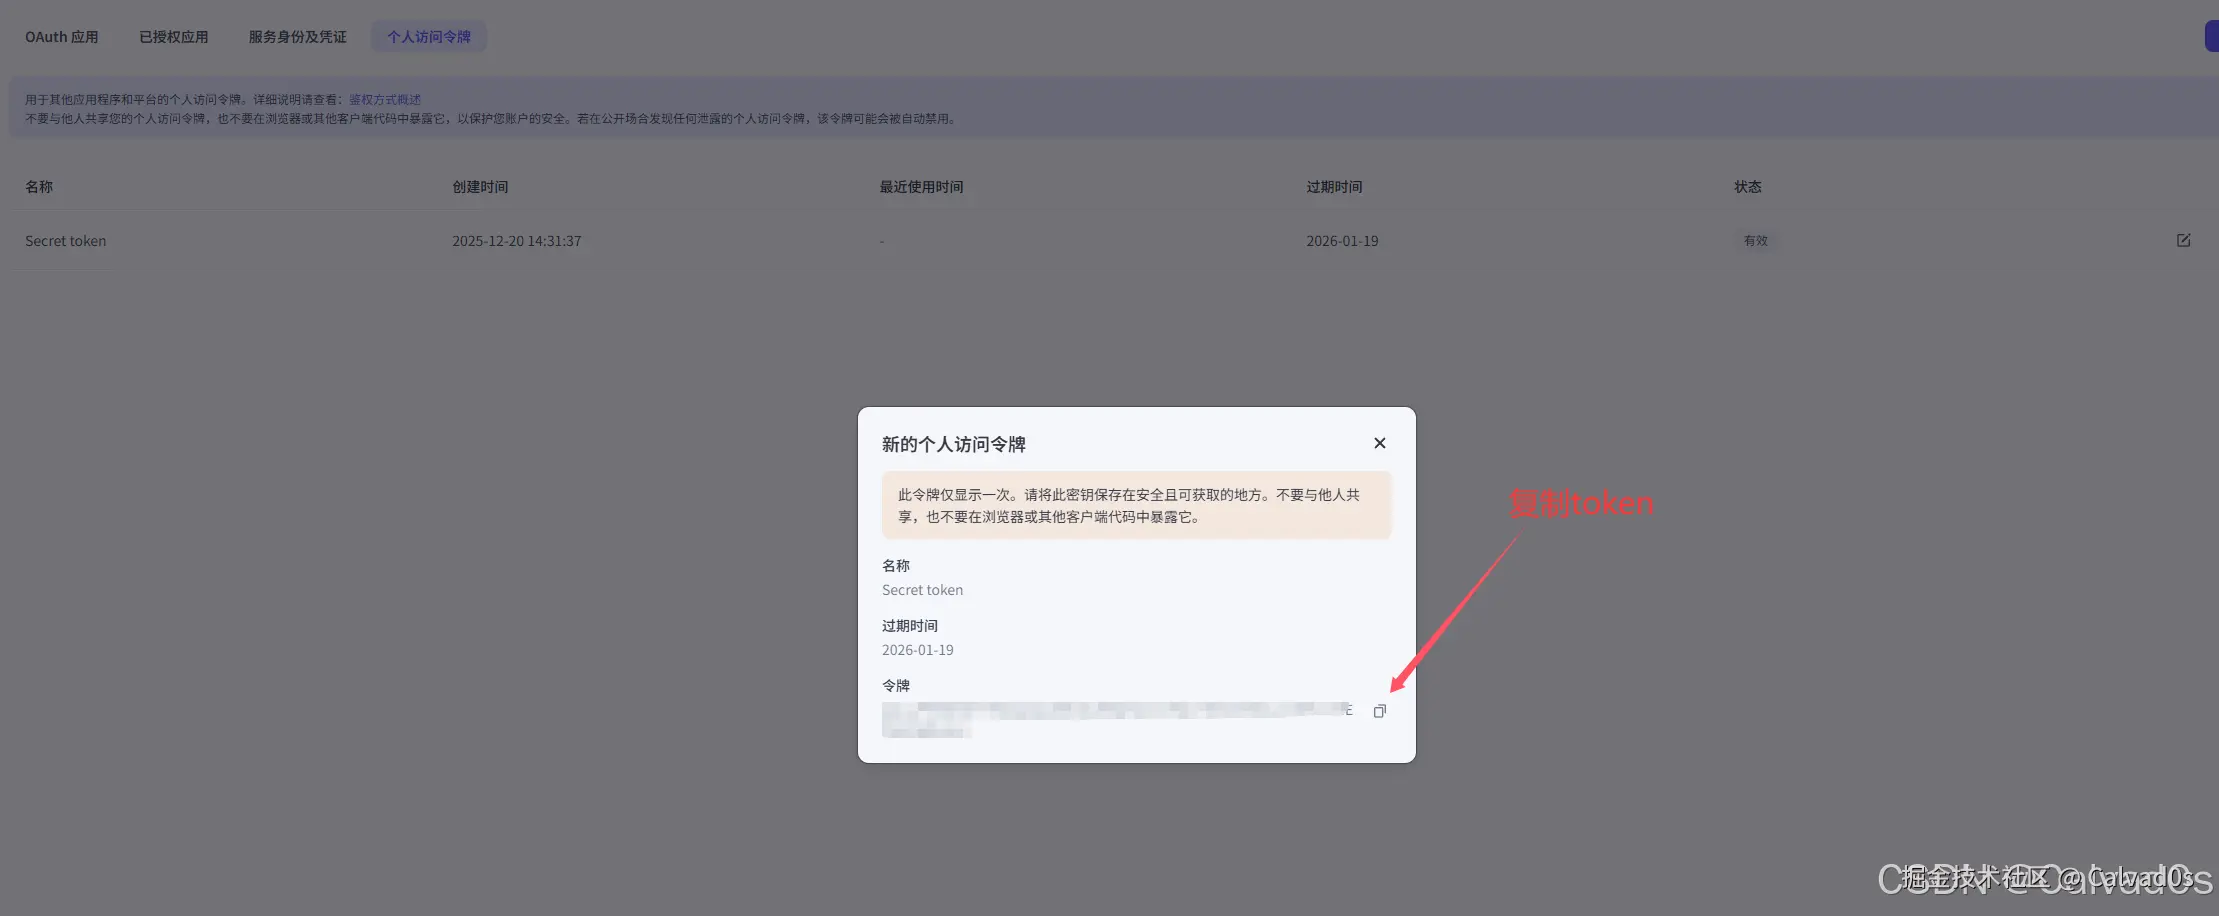The height and width of the screenshot is (916, 2219).
Task: Click the 创建时间 column header
Action: 480,187
